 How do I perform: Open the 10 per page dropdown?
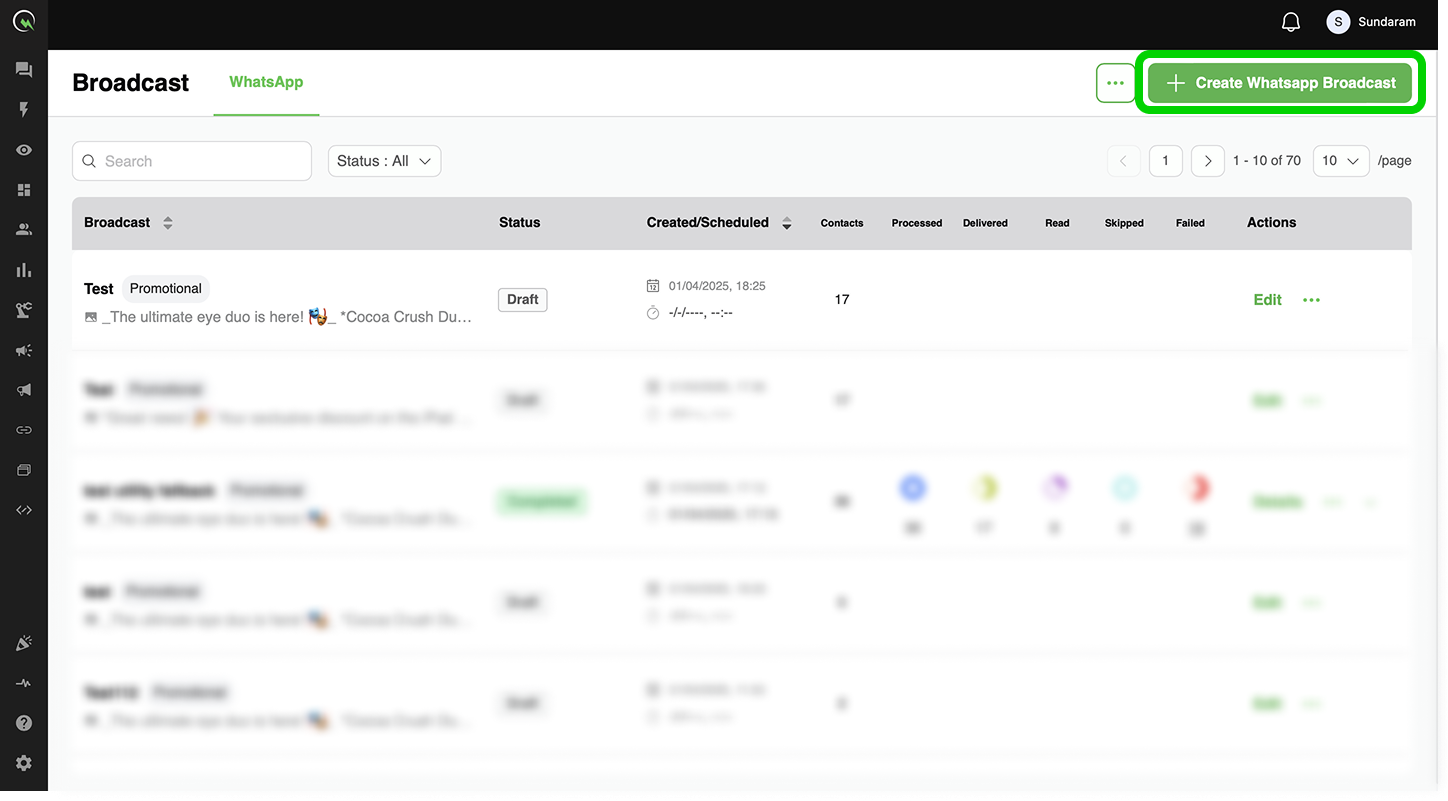click(x=1340, y=161)
